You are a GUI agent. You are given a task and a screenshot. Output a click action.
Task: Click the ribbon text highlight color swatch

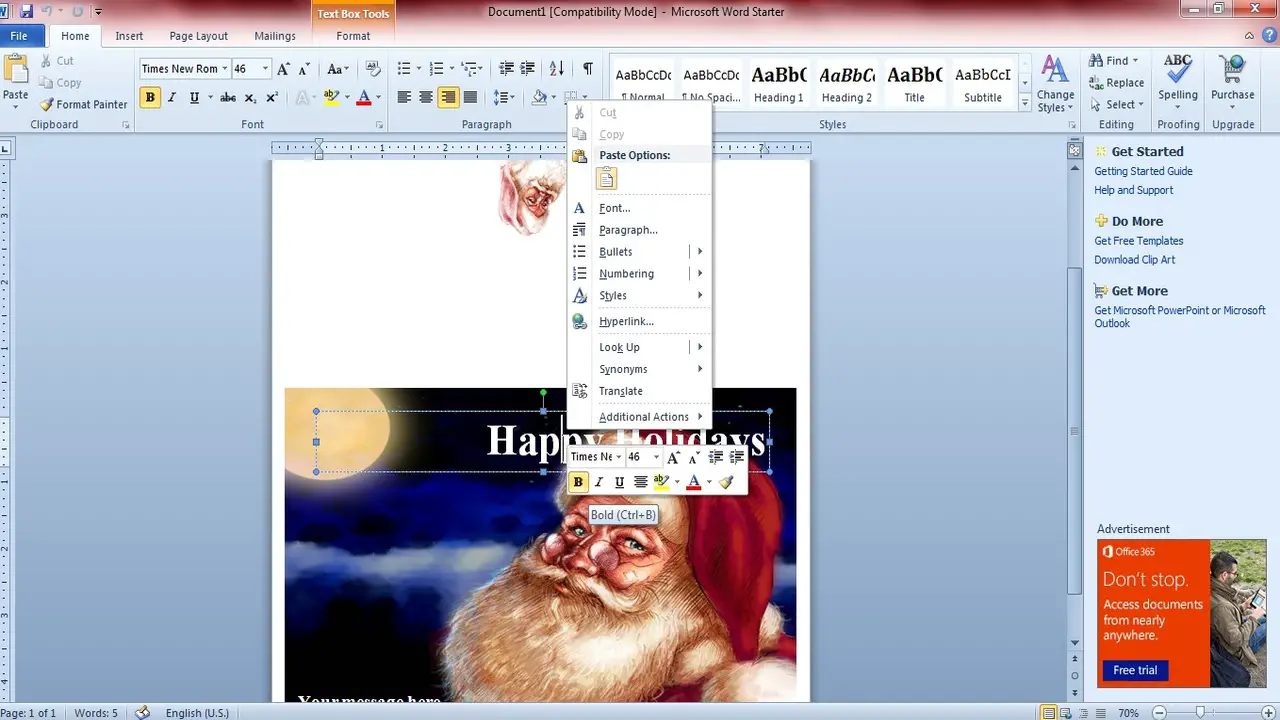point(332,97)
